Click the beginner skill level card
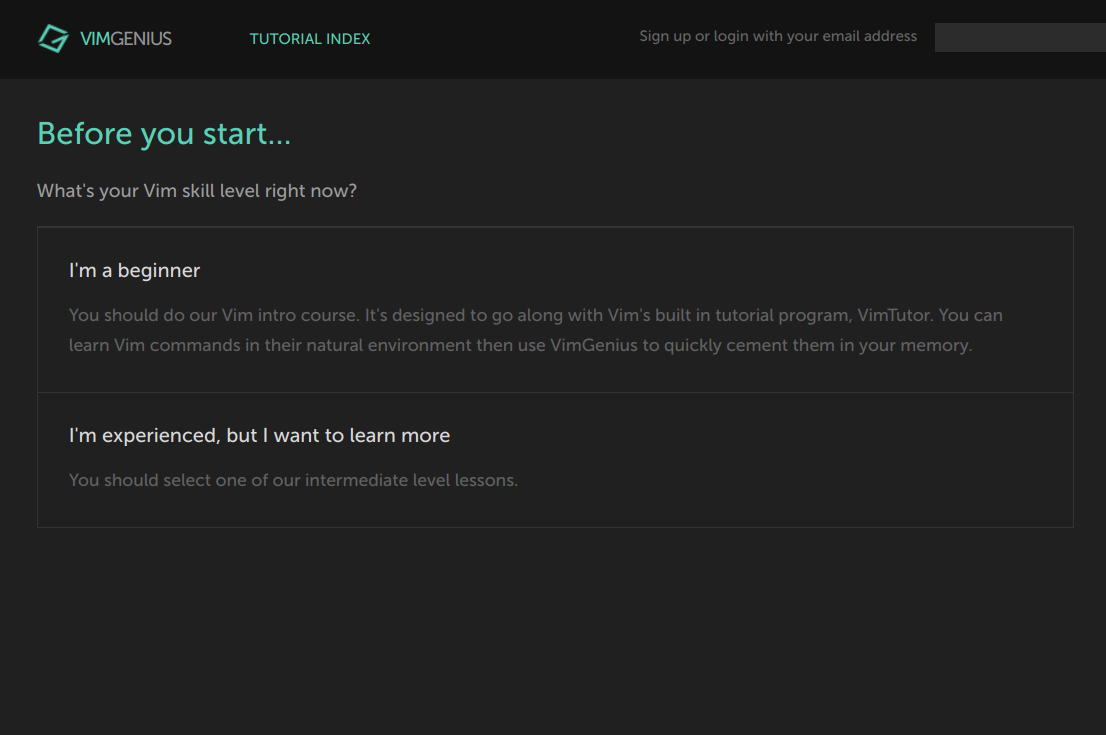Image resolution: width=1106 pixels, height=735 pixels. pos(553,309)
